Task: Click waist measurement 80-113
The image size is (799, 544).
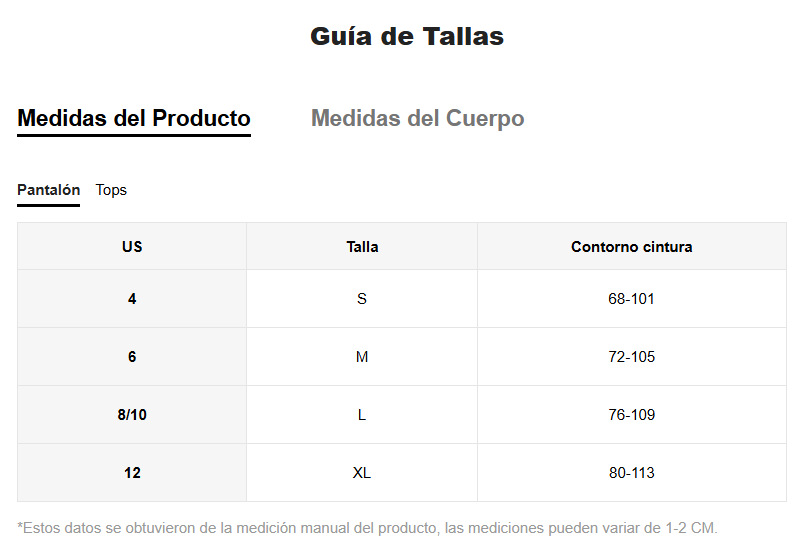Action: coord(631,473)
